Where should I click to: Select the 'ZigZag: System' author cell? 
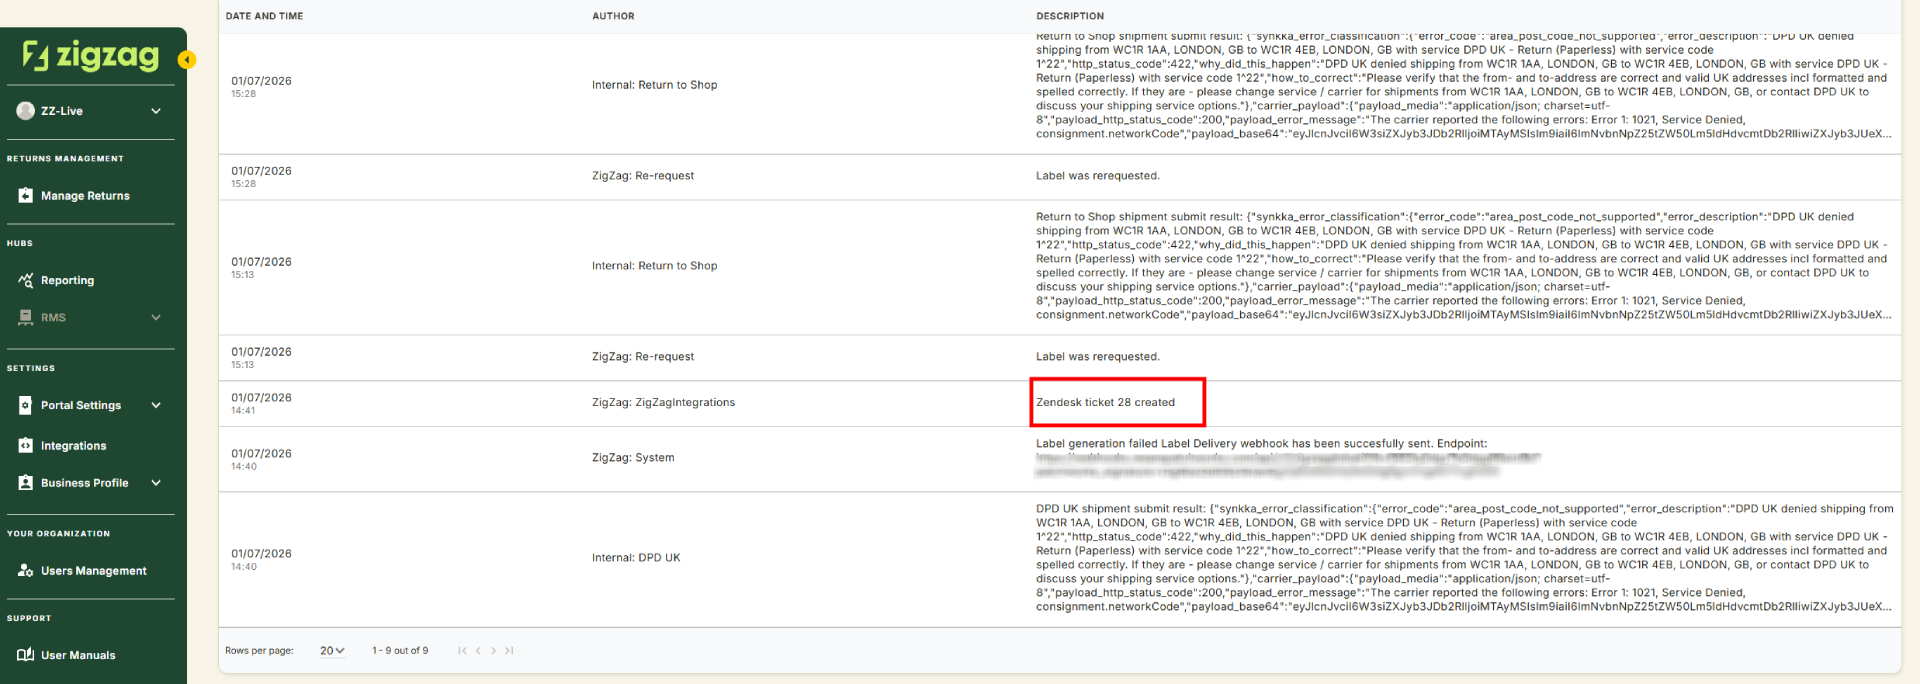tap(633, 457)
